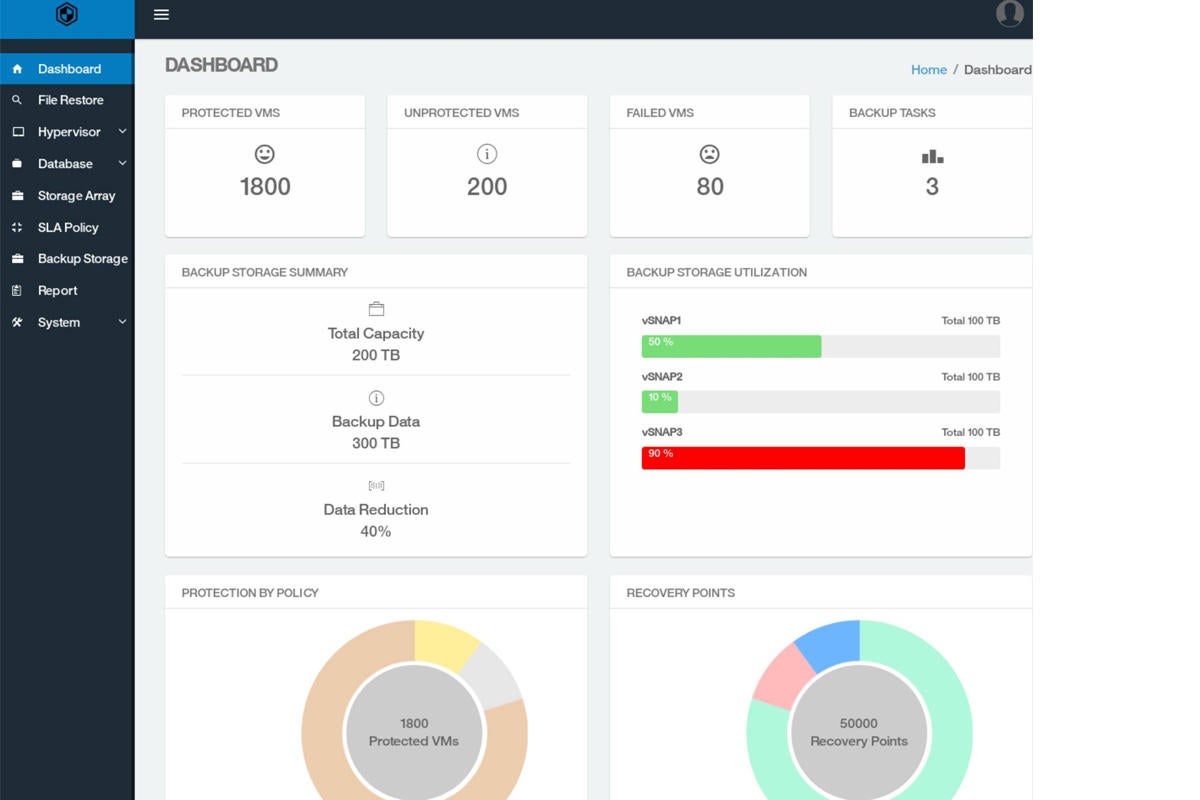Viewport: 1200px width, 800px height.
Task: Click the bar chart icon on Backup Tasks
Action: point(932,156)
